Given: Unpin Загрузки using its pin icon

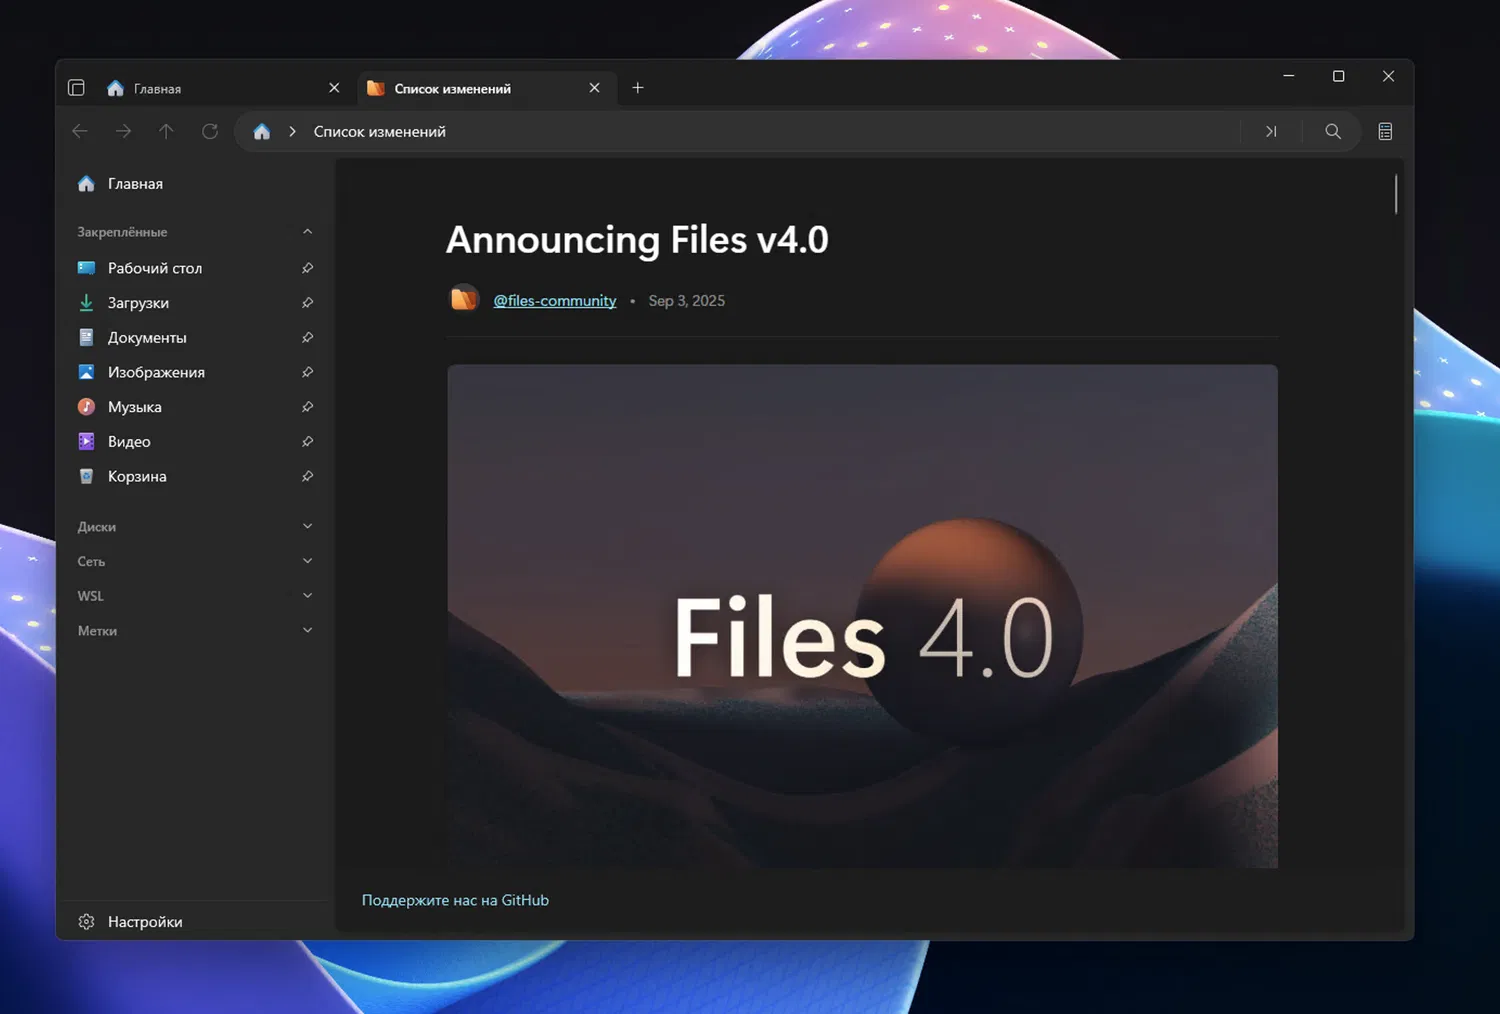Looking at the screenshot, I should pos(308,303).
